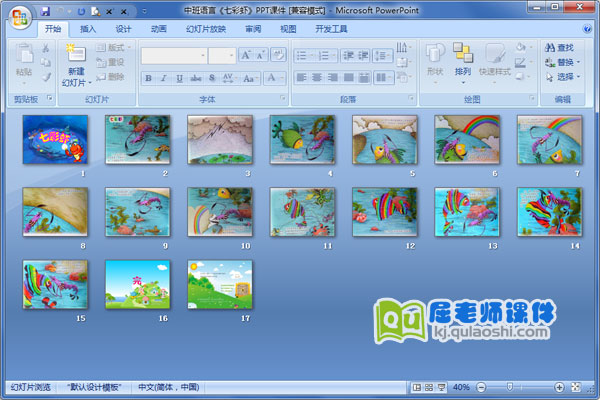Viewport: 600px width, 400px height.
Task: Click Find 查找 in editing group
Action: [x=559, y=47]
